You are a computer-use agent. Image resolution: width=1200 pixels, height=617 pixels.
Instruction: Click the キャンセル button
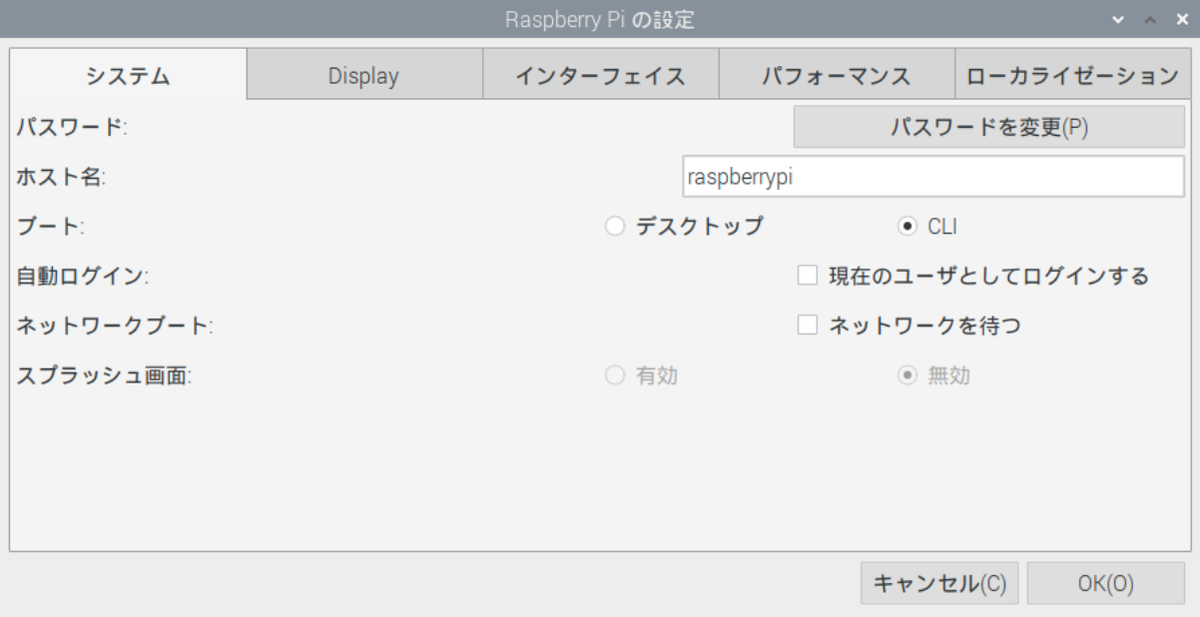[x=939, y=583]
